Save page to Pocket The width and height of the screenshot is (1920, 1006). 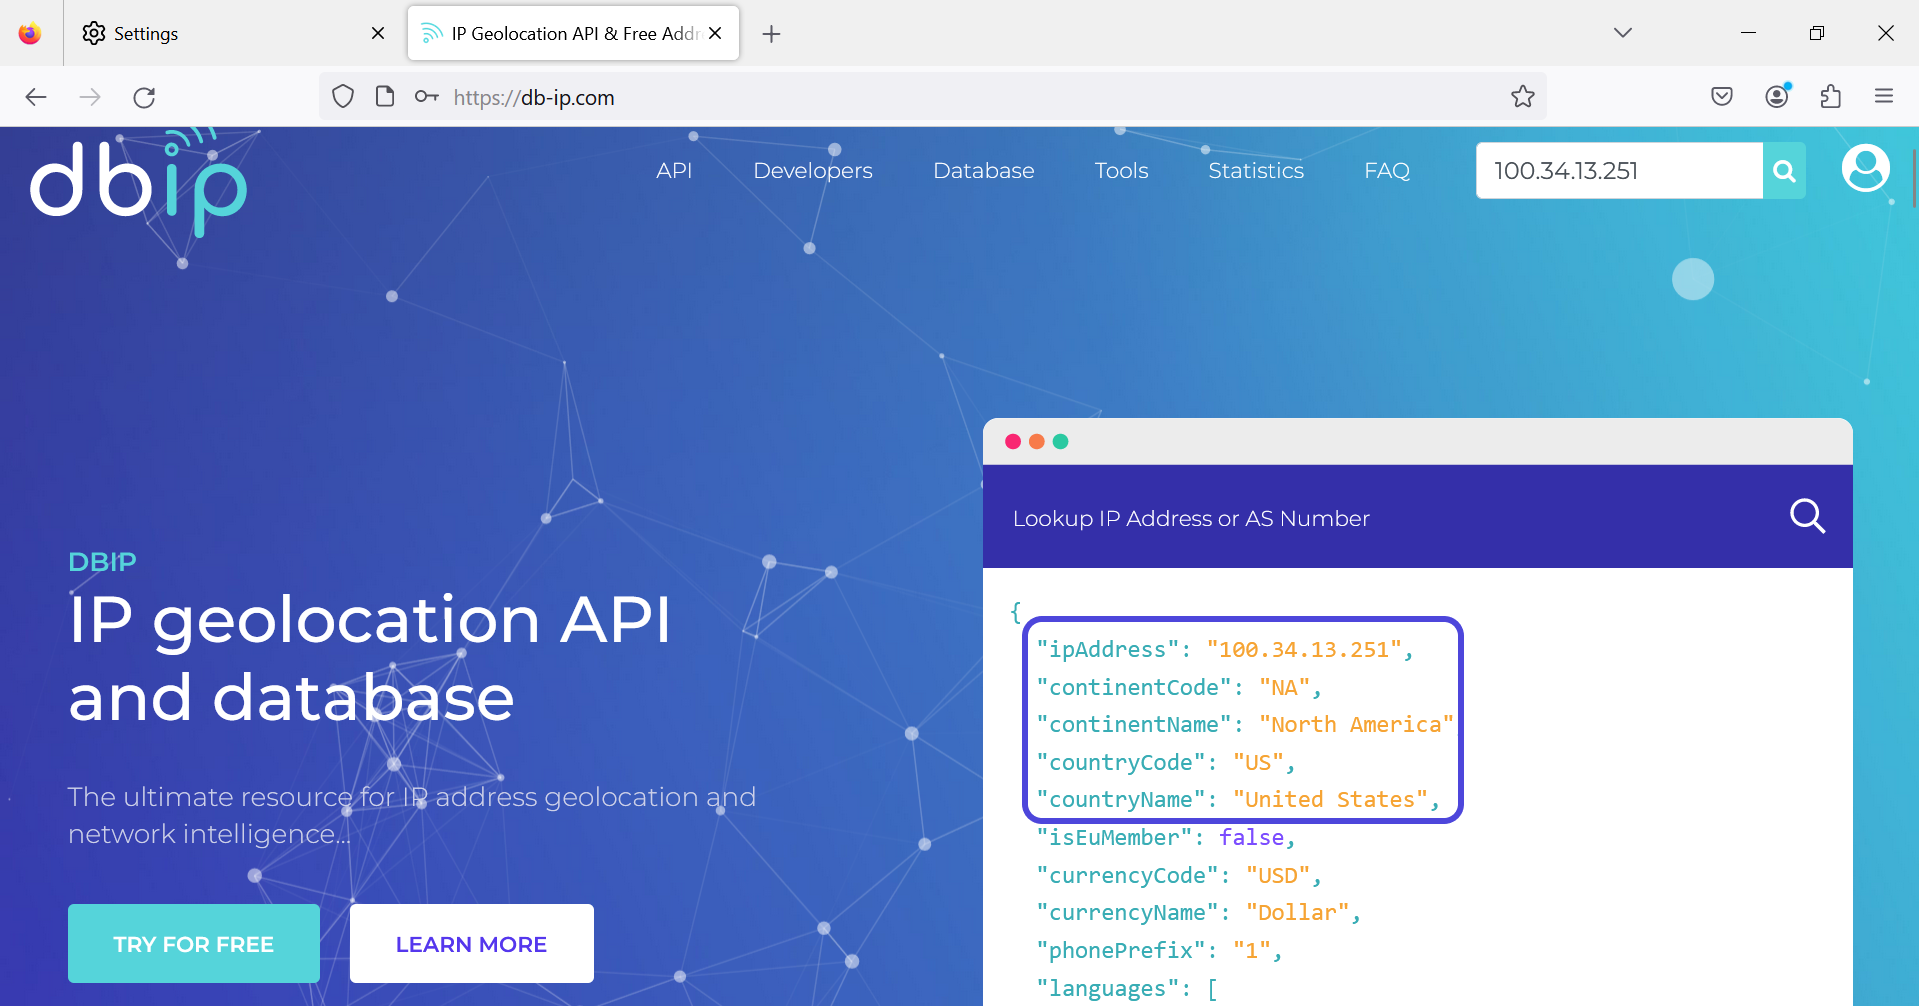(1722, 97)
